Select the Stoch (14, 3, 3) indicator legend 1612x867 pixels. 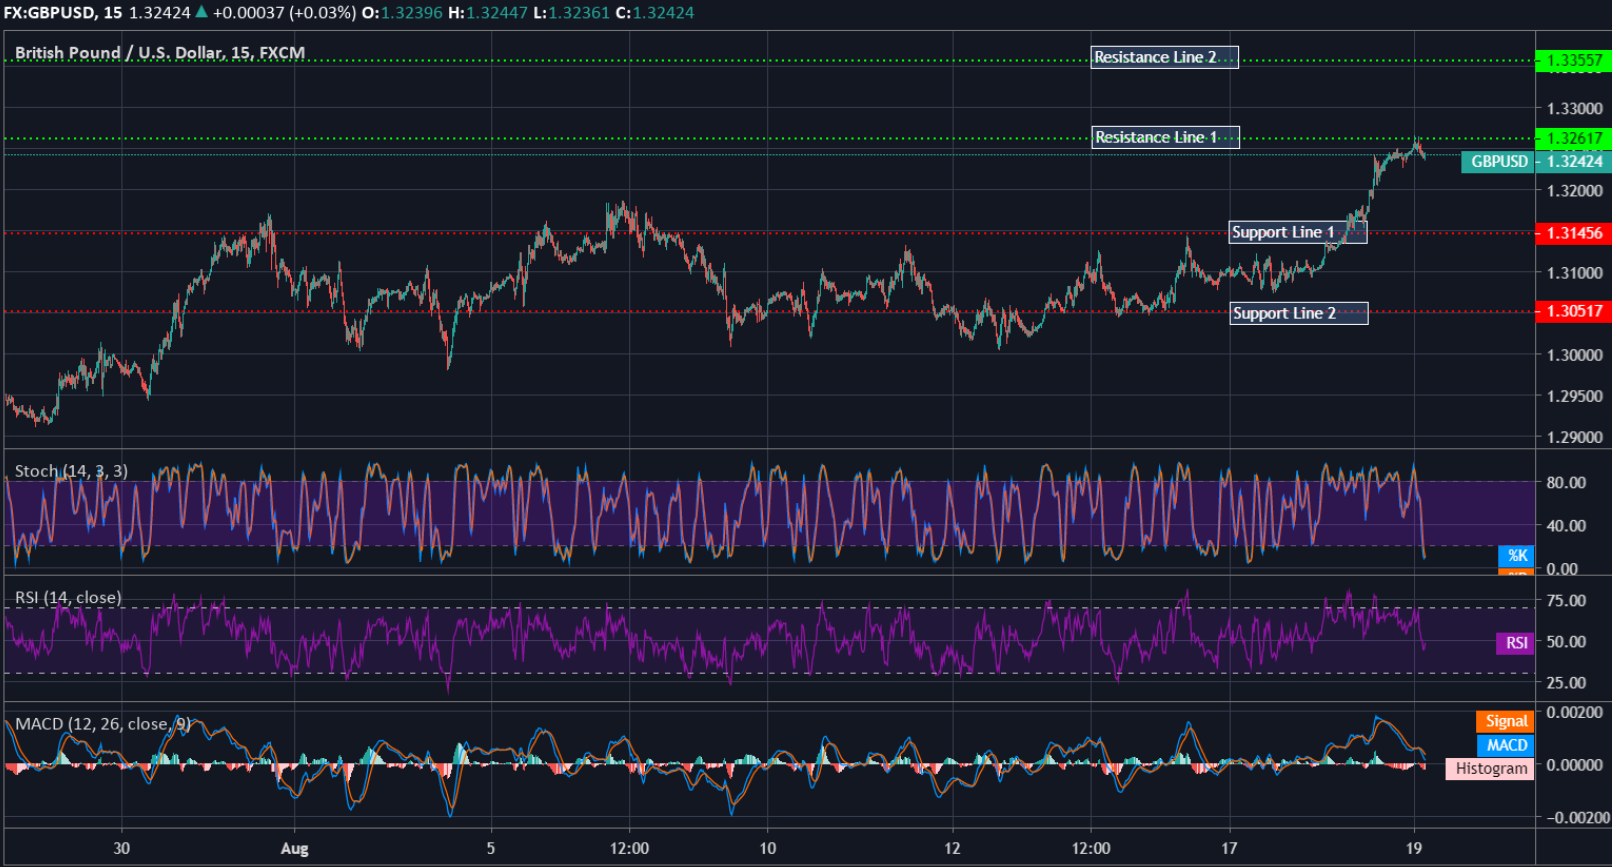[71, 471]
